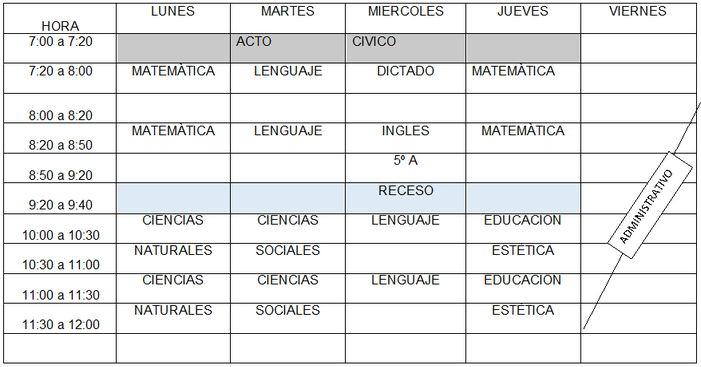Select the HORA header cell
The image size is (701, 367).
(60, 18)
